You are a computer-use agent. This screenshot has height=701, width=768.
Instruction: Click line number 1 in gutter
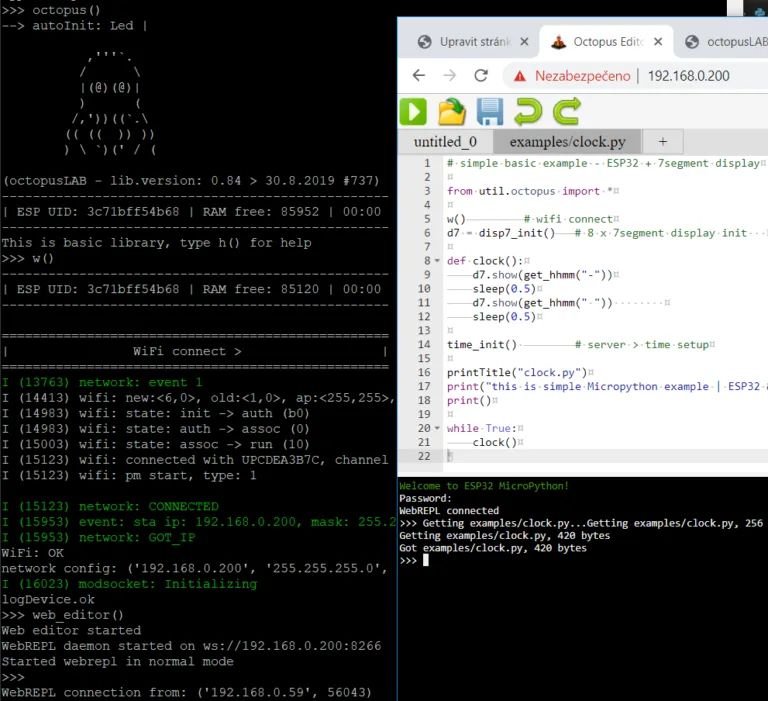[x=427, y=163]
